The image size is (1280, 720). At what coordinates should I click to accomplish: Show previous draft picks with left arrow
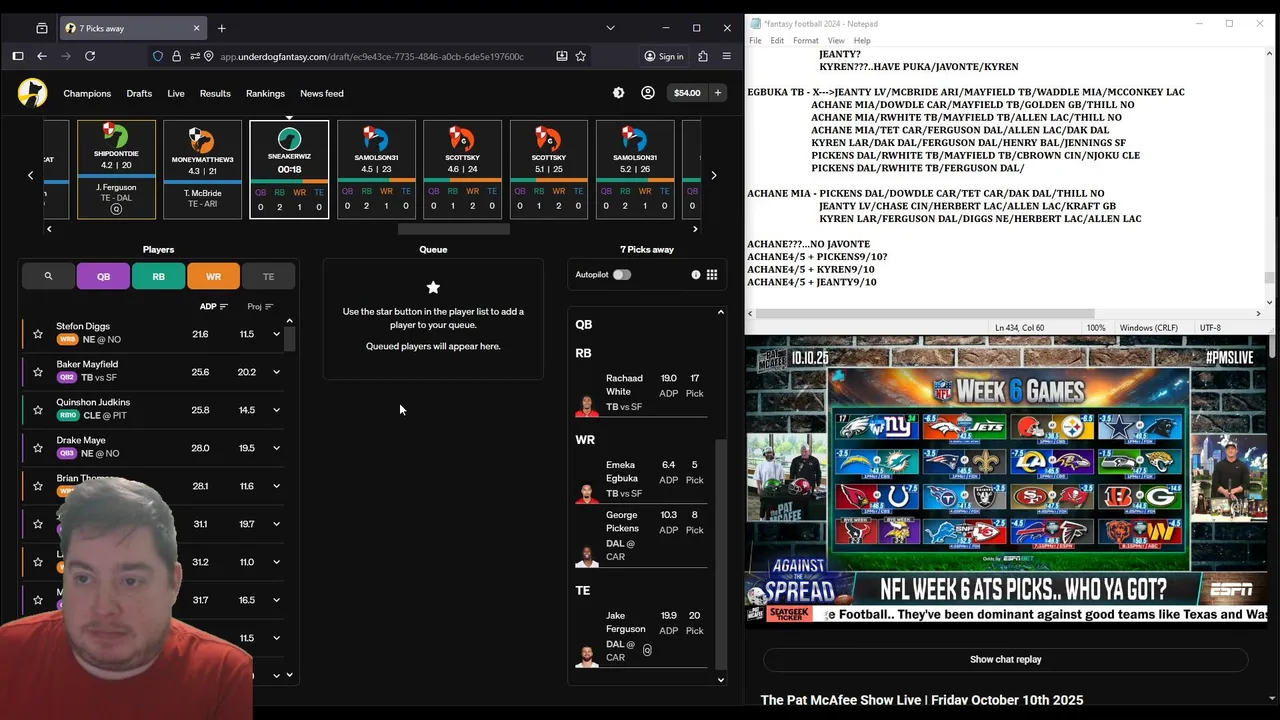click(30, 175)
